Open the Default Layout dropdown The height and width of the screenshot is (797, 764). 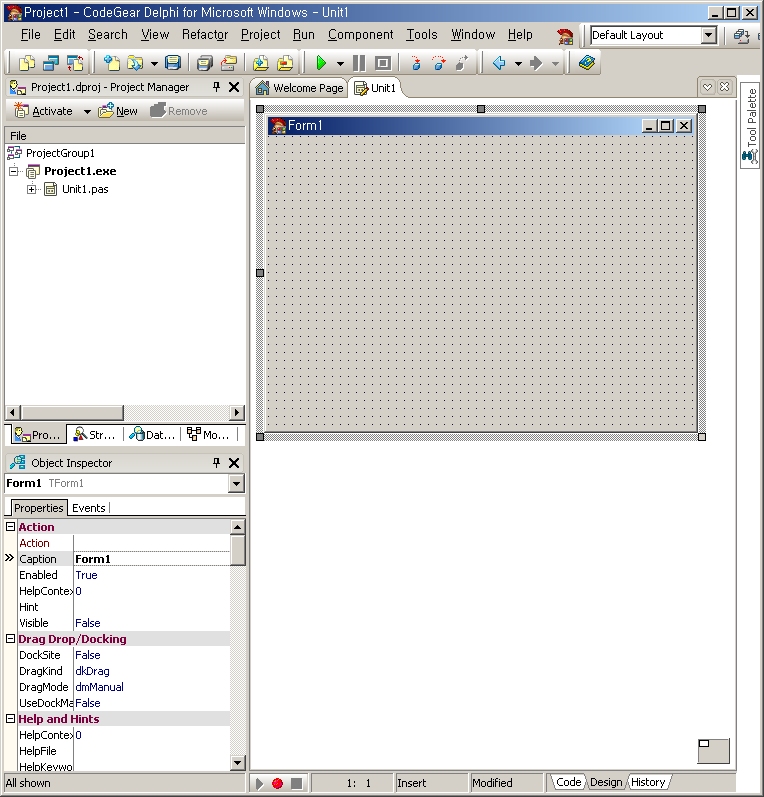pos(708,35)
